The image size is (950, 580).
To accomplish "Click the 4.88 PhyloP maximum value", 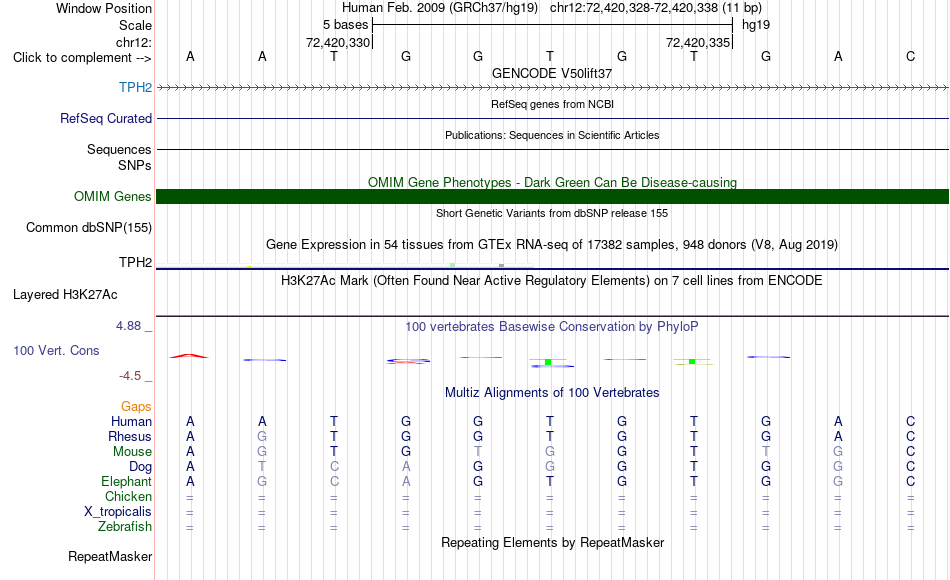I will pos(128,325).
